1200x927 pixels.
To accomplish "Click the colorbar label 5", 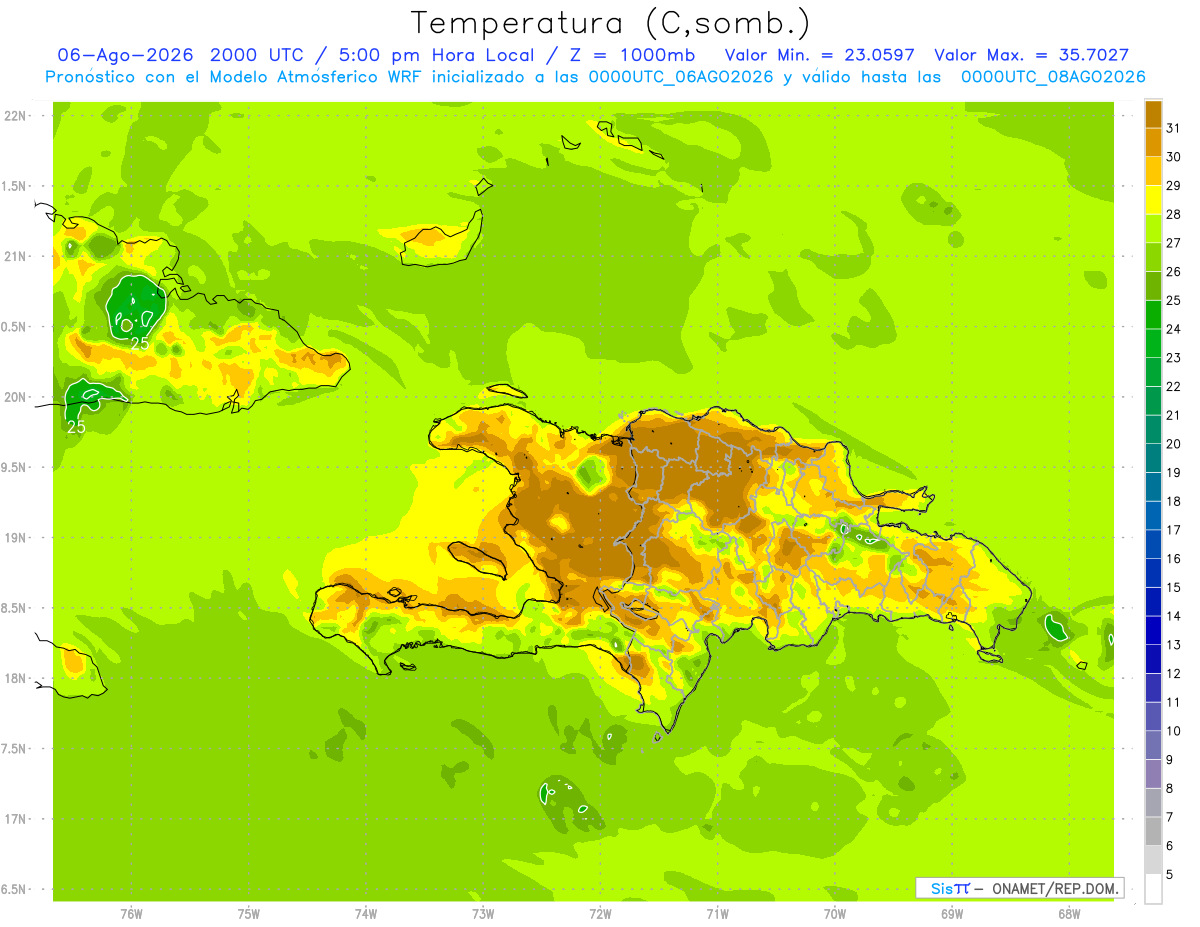I will point(1170,874).
